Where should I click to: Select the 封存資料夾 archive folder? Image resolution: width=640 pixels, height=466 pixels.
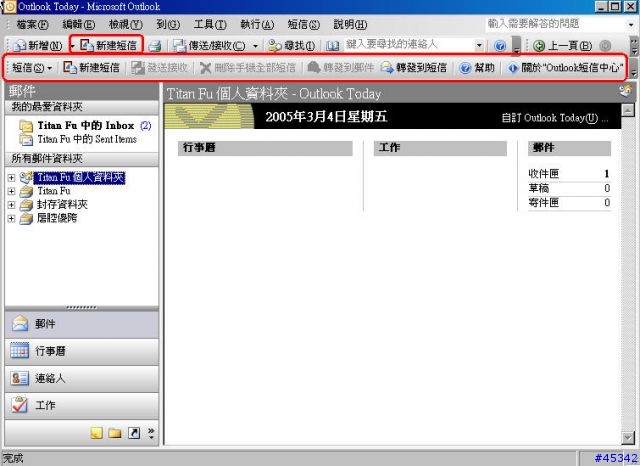tap(62, 204)
